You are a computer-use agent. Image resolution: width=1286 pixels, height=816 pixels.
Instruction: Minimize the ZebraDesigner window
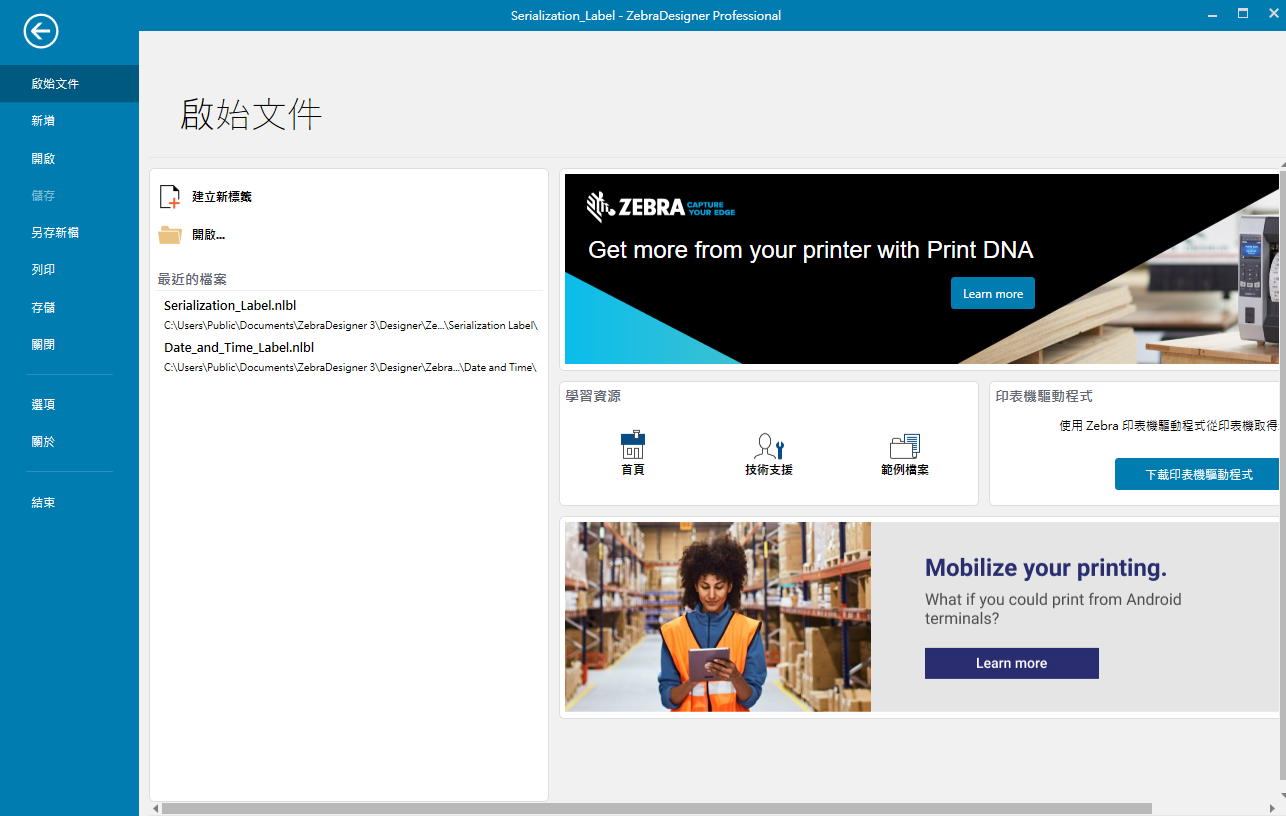[1213, 14]
